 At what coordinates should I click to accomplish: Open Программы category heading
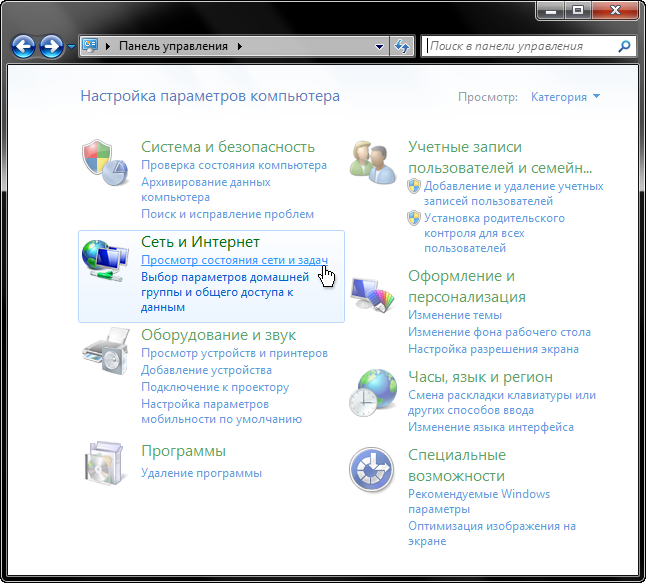click(183, 451)
